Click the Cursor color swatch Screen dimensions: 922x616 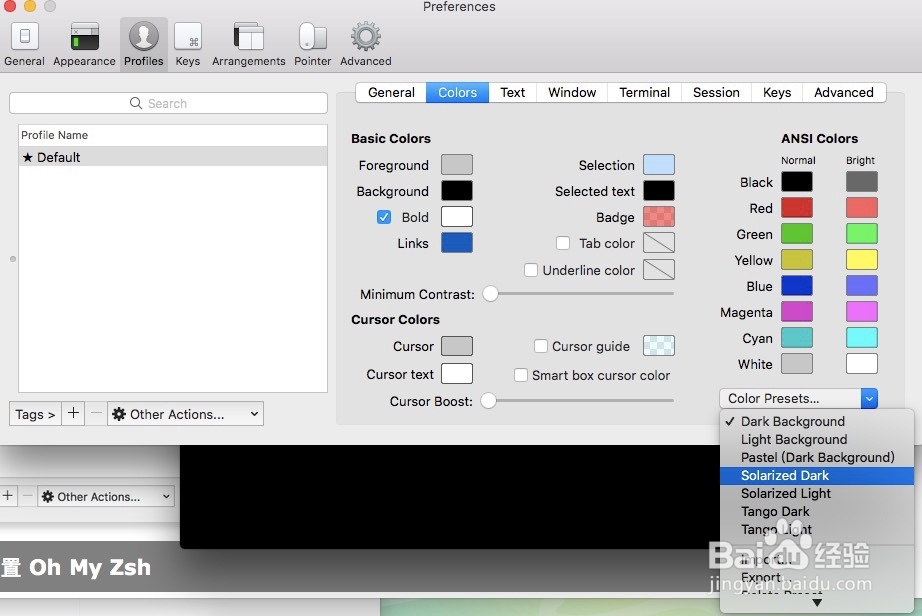click(457, 346)
